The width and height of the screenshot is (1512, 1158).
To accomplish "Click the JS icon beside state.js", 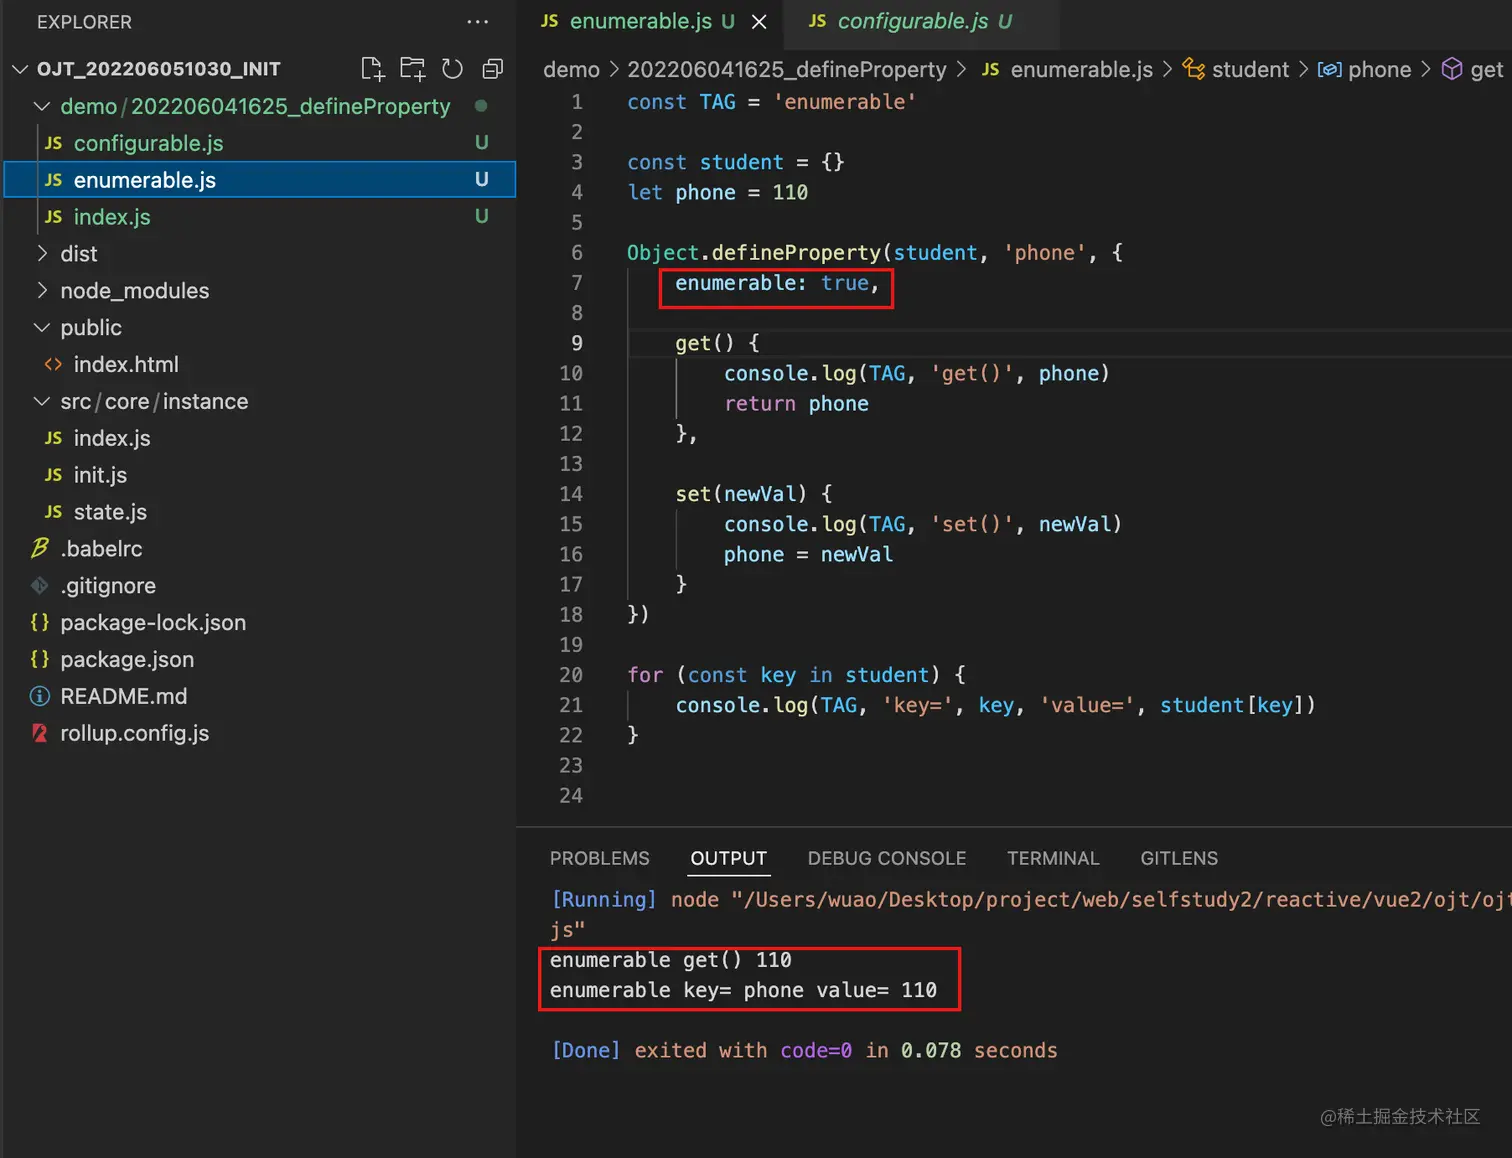I will (x=53, y=512).
